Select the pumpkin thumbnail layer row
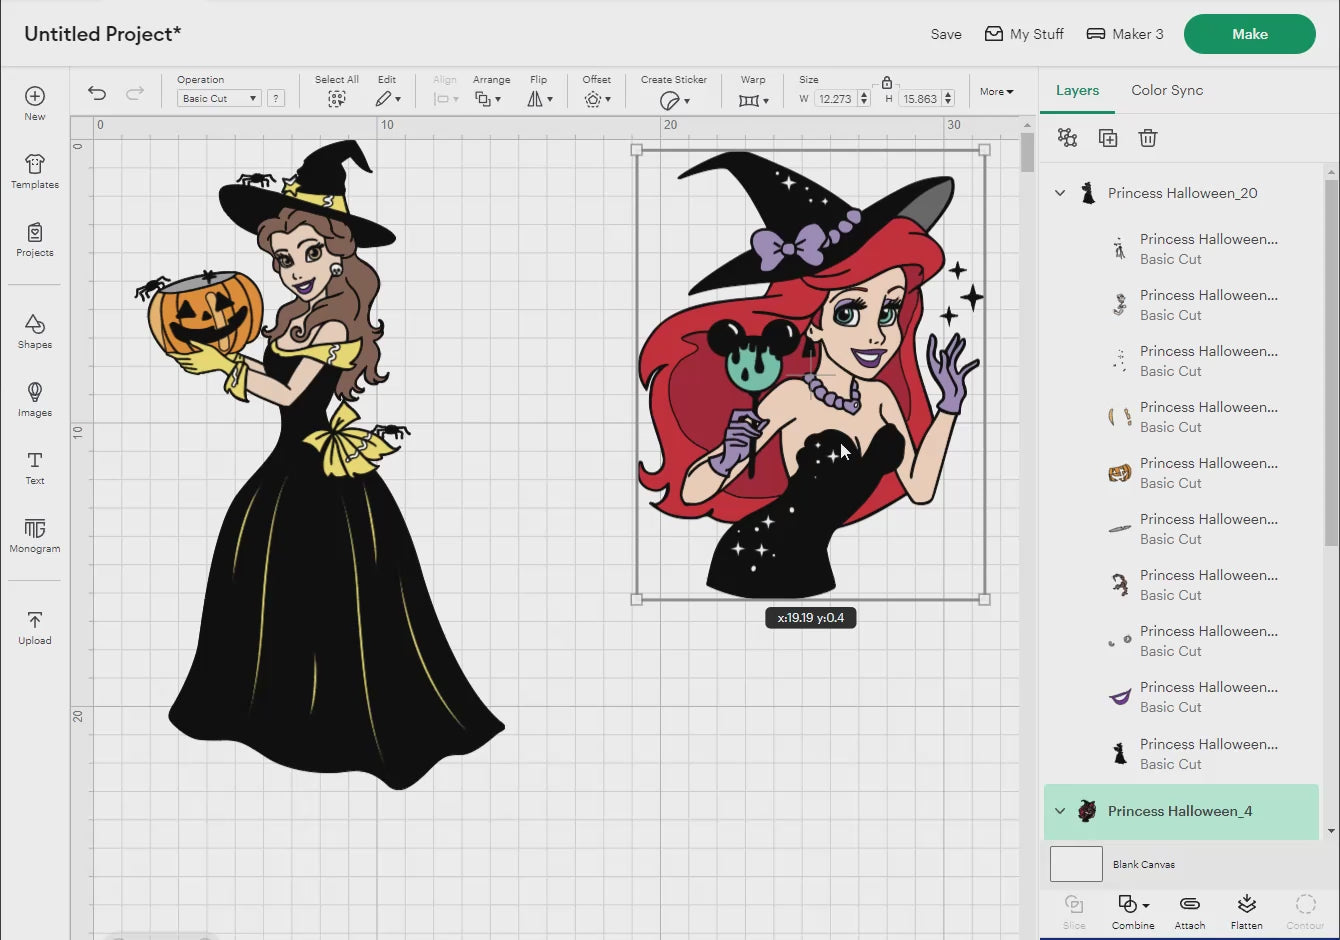 coord(1182,473)
